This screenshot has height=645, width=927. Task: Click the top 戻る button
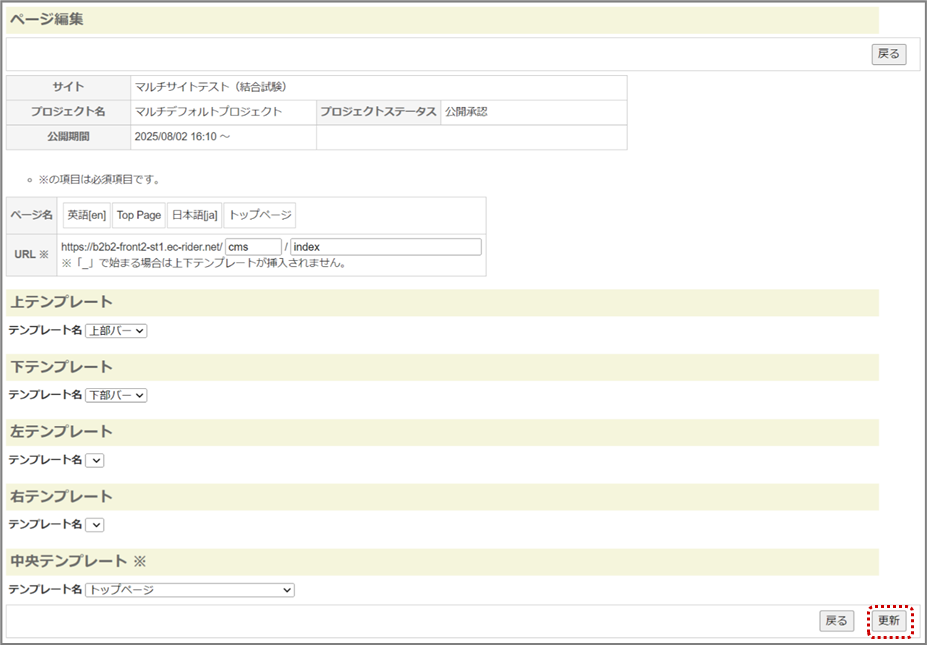click(x=888, y=54)
